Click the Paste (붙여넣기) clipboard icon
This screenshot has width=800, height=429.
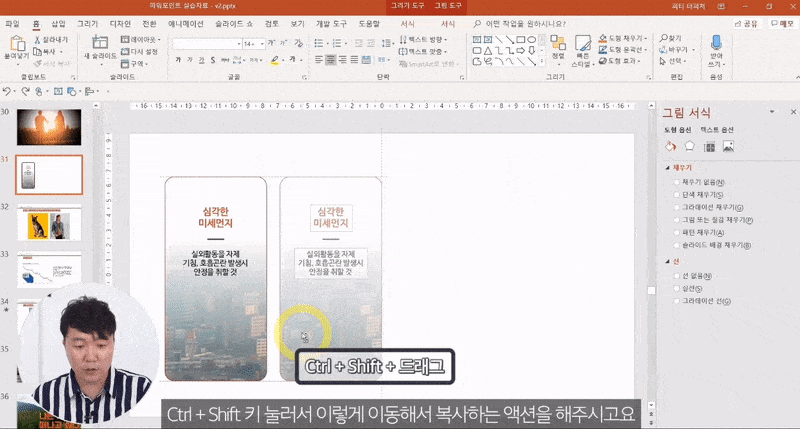pyautogui.click(x=17, y=43)
